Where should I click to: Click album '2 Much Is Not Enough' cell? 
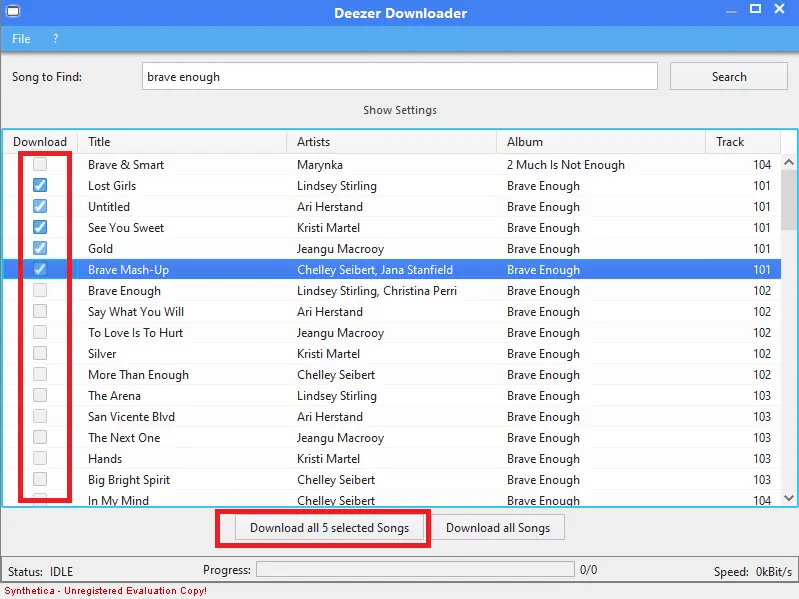pos(566,165)
